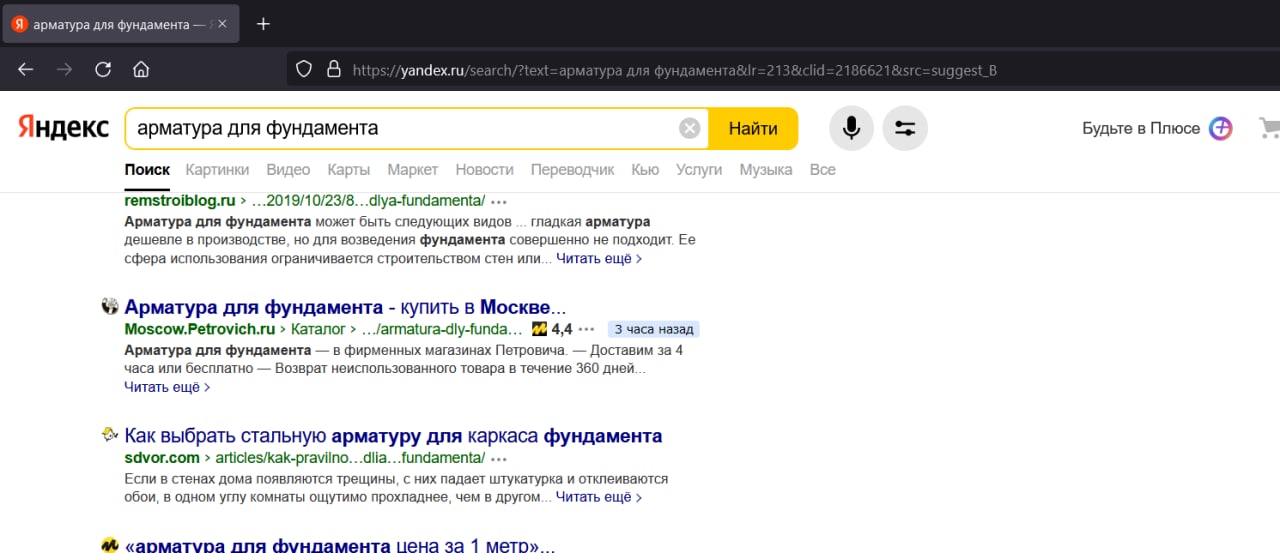The image size is (1280, 553).
Task: Click the shield tracking protection icon
Action: [x=305, y=70]
